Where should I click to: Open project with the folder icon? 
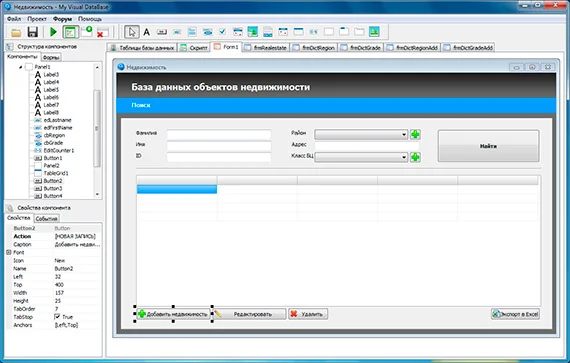[16, 33]
